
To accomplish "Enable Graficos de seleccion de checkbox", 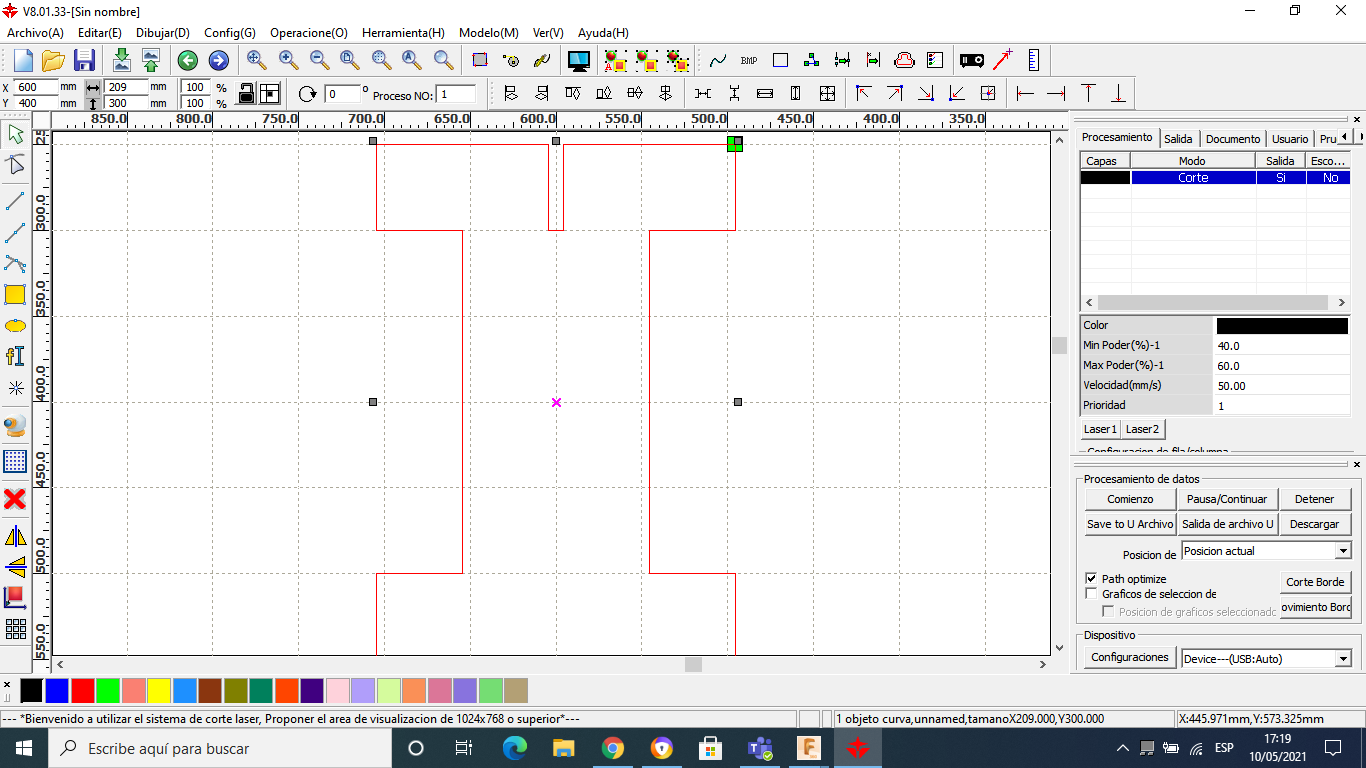I will (1092, 594).
